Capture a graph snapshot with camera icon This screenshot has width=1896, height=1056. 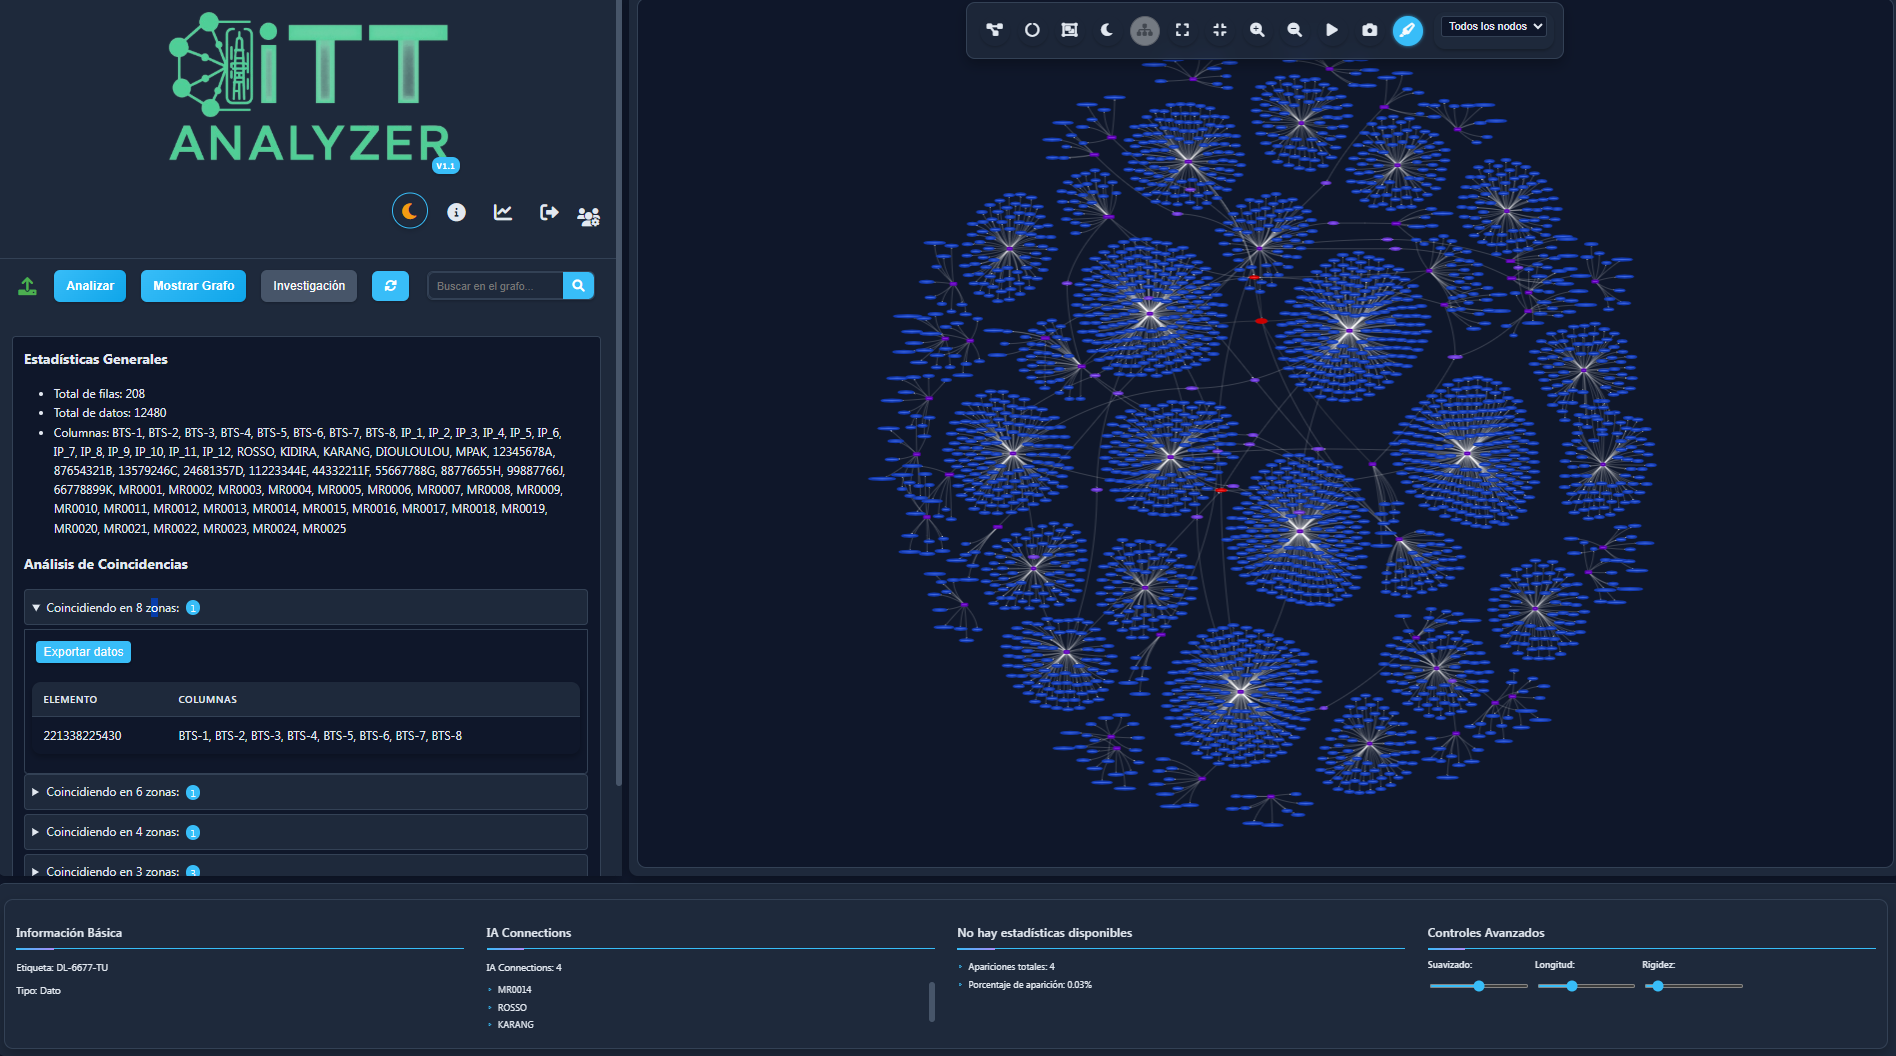tap(1370, 30)
